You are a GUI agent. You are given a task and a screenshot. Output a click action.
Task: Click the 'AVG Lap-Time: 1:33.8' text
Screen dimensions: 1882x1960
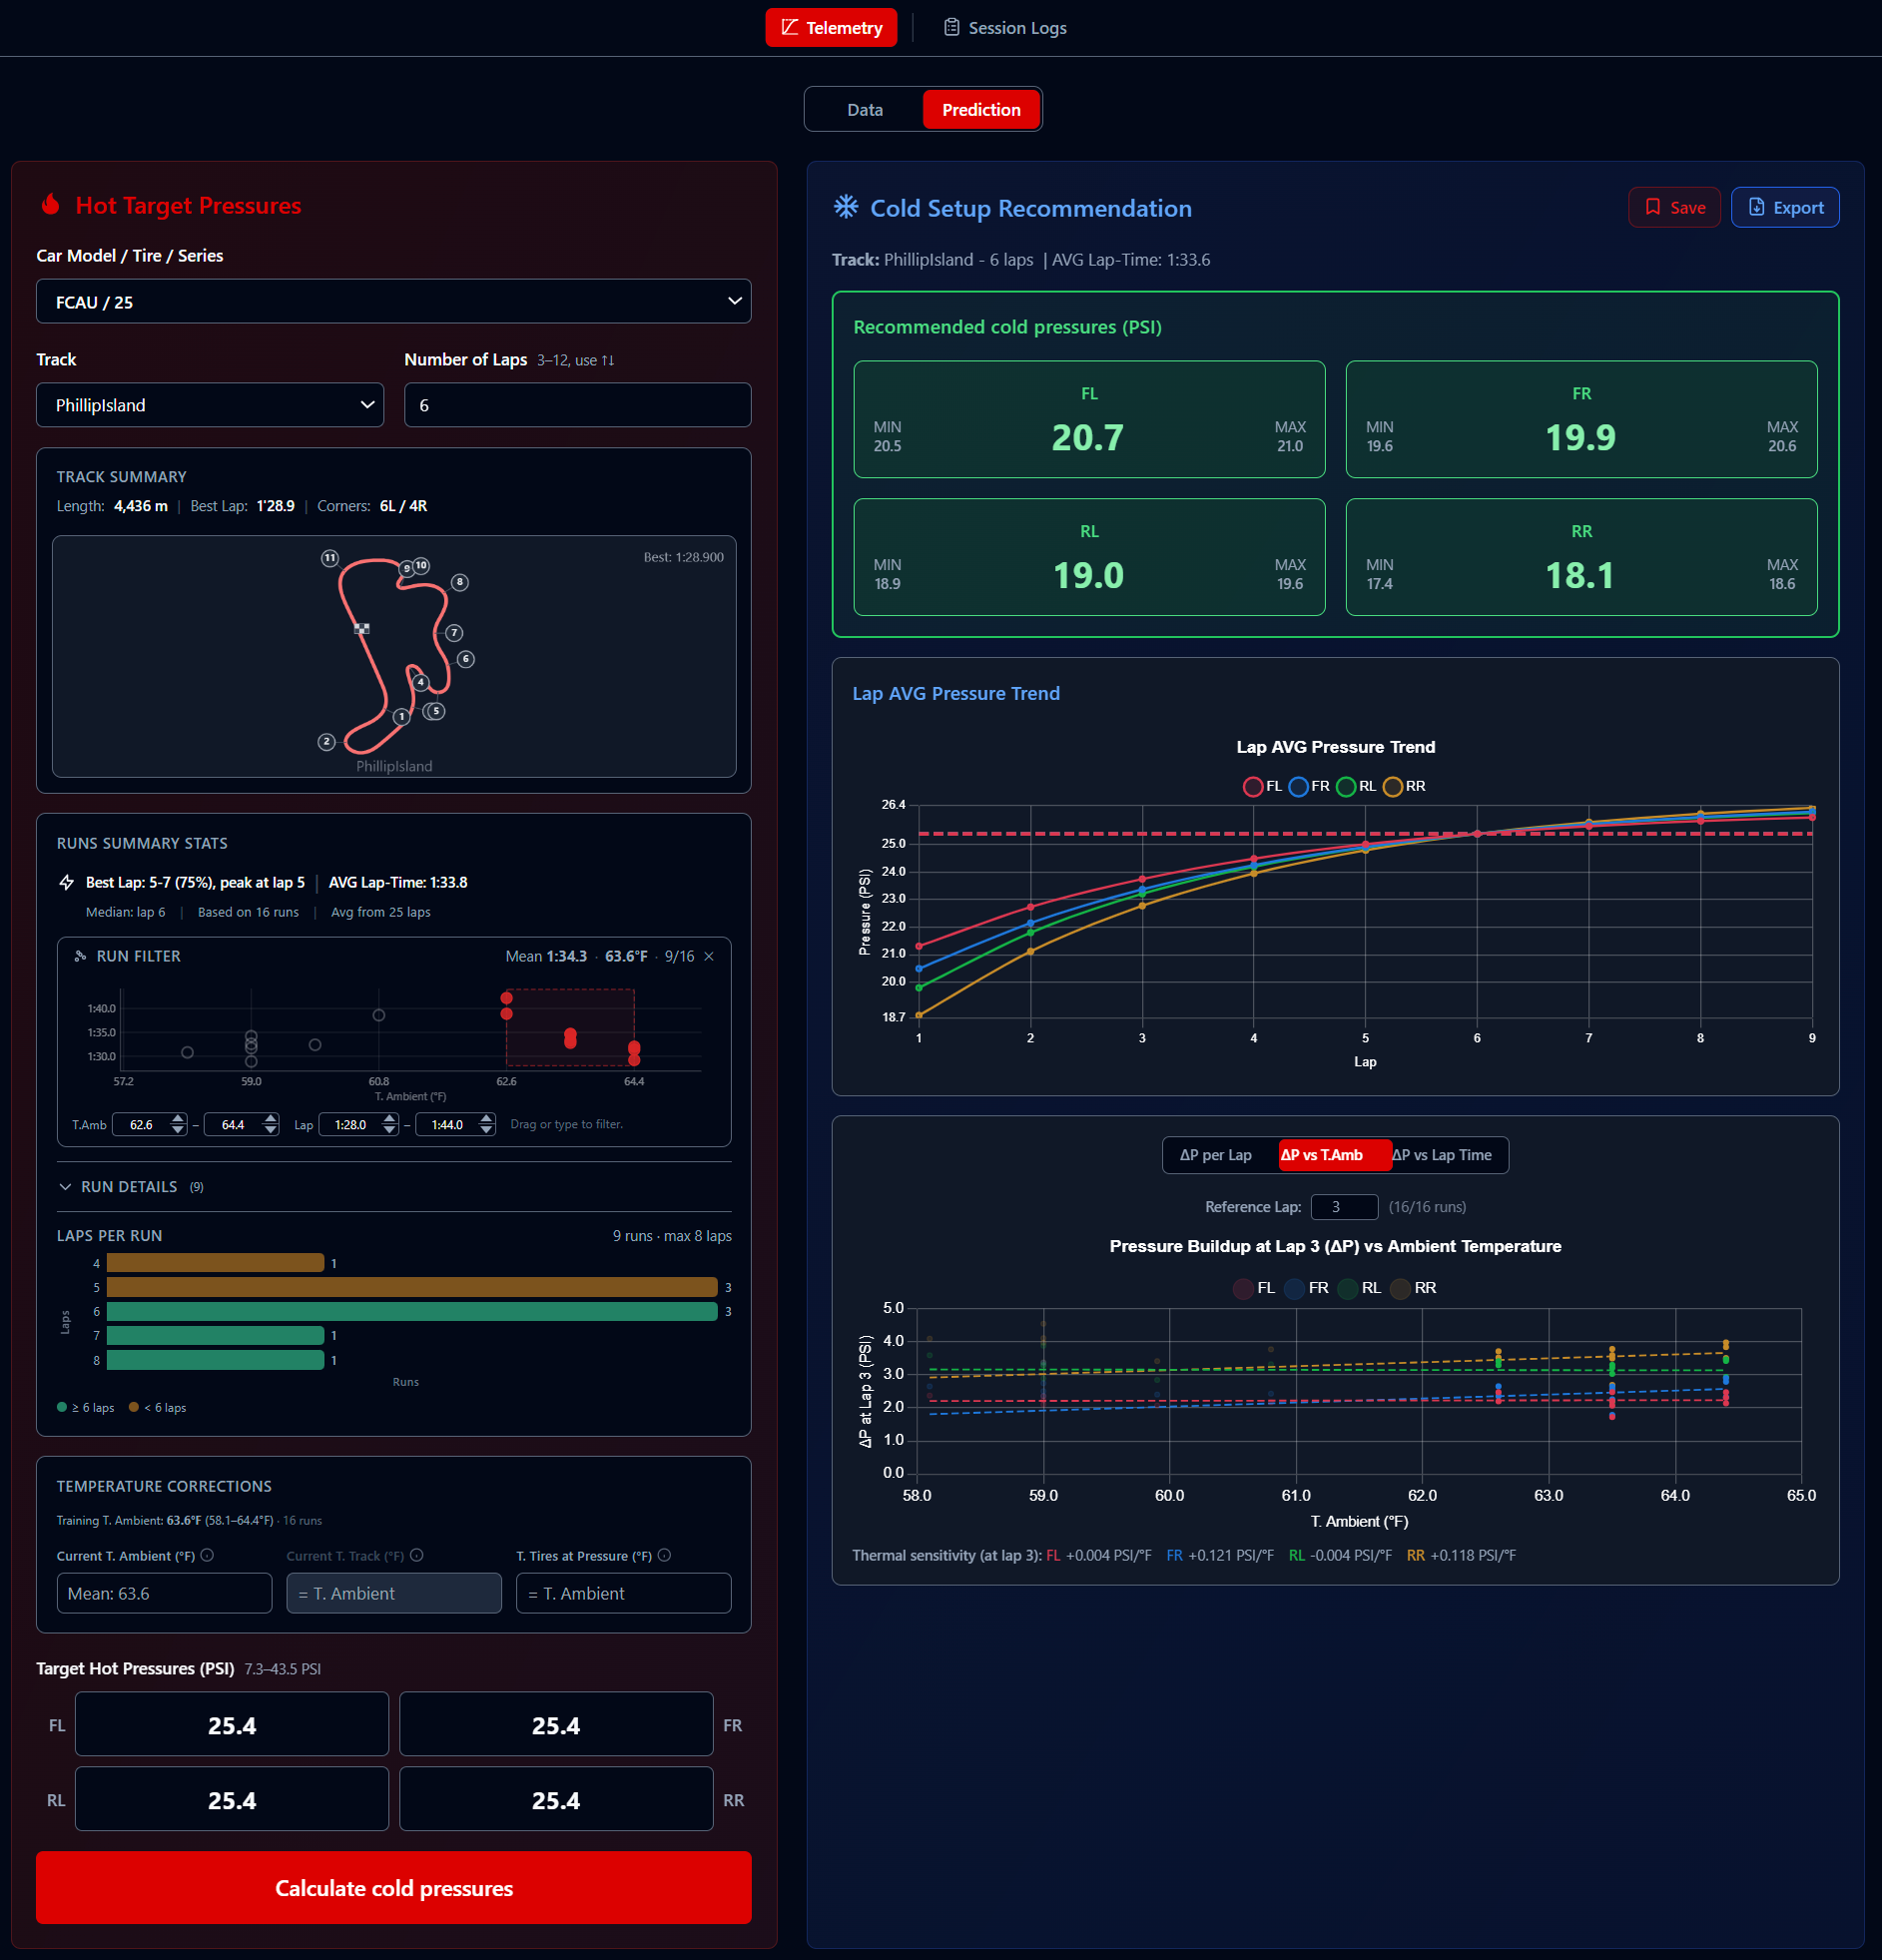pos(398,882)
